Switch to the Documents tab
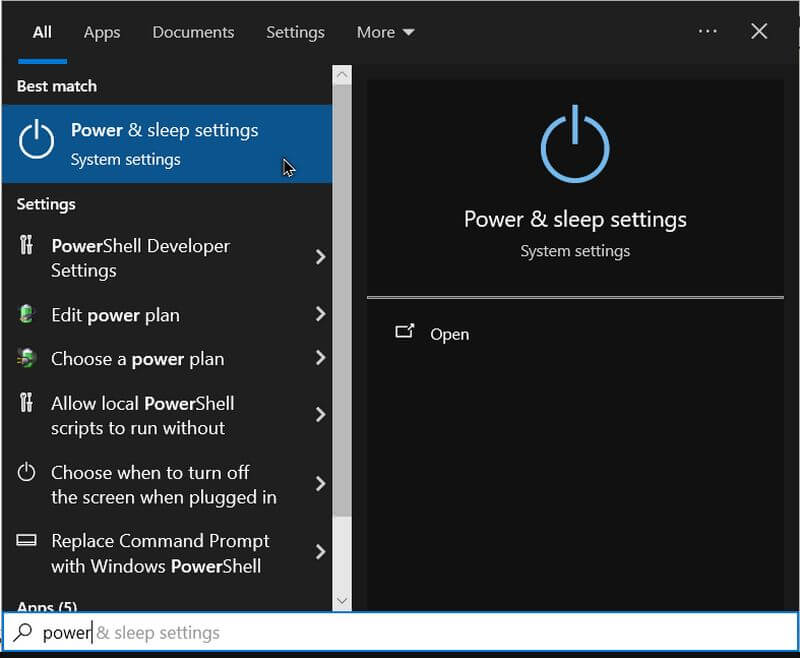The image size is (800, 658). click(193, 32)
